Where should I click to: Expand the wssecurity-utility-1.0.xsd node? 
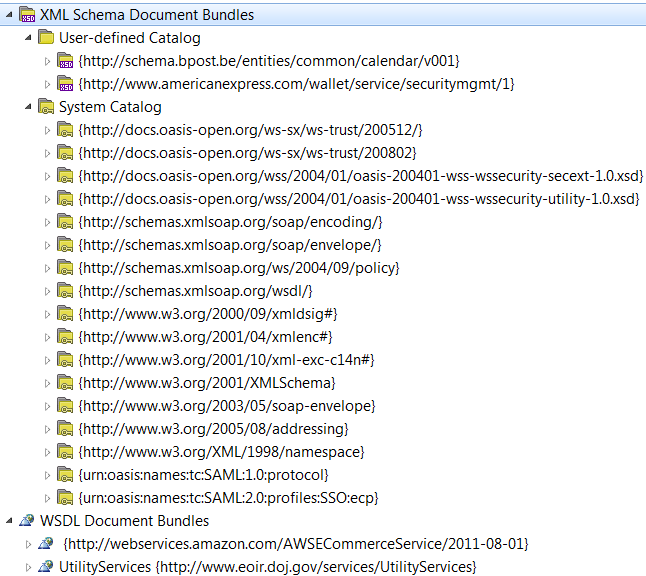(47, 200)
